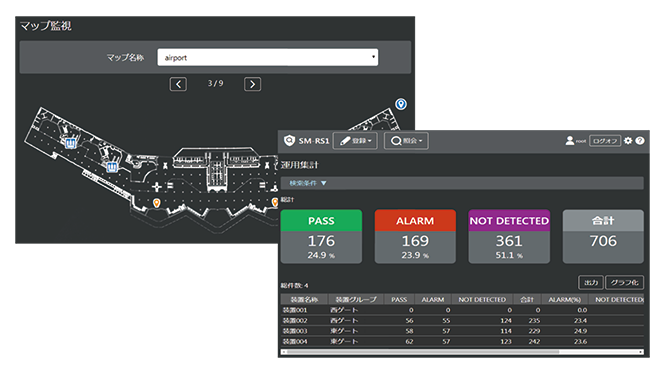This screenshot has width=665, height=374.
Task: Open the airport map name dropdown
Action: (268, 57)
